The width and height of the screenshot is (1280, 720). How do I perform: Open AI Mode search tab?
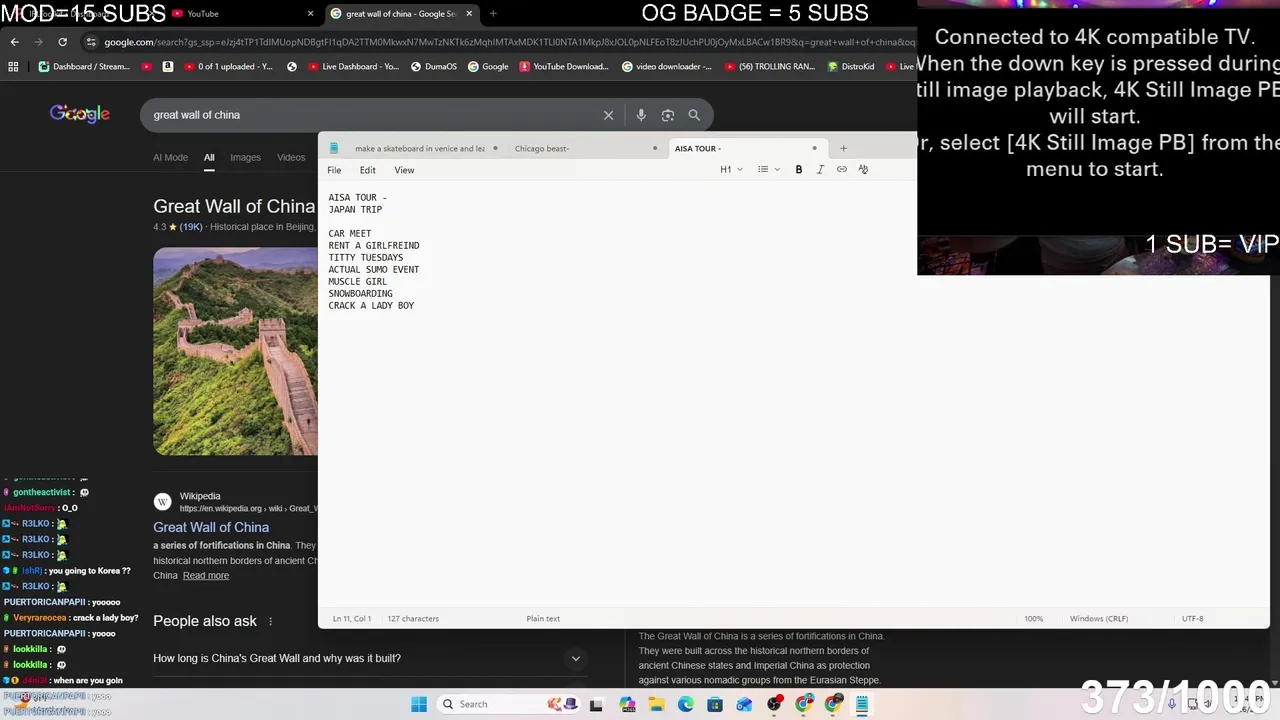(170, 157)
